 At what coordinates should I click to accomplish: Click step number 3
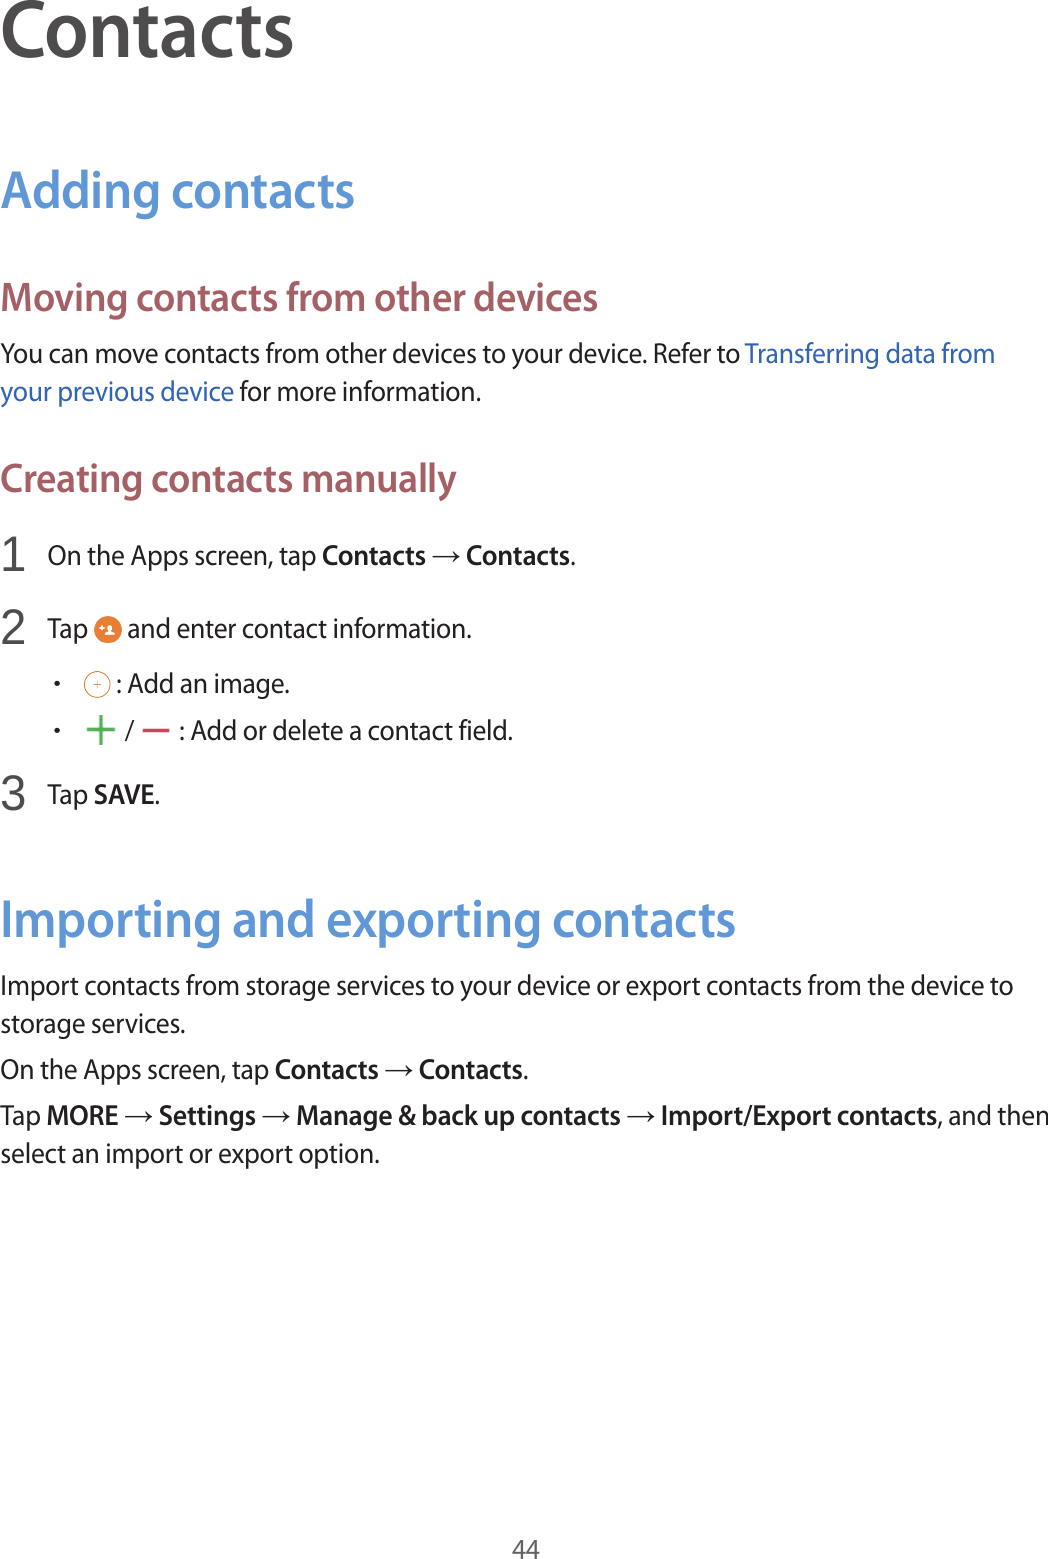point(13,794)
